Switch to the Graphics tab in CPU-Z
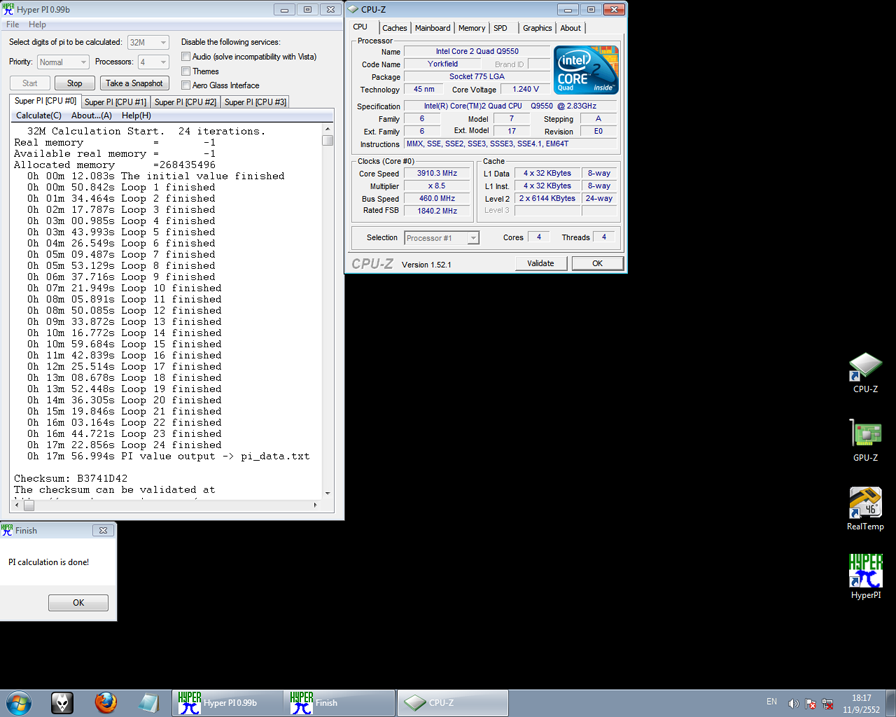Image resolution: width=896 pixels, height=717 pixels. coord(537,28)
